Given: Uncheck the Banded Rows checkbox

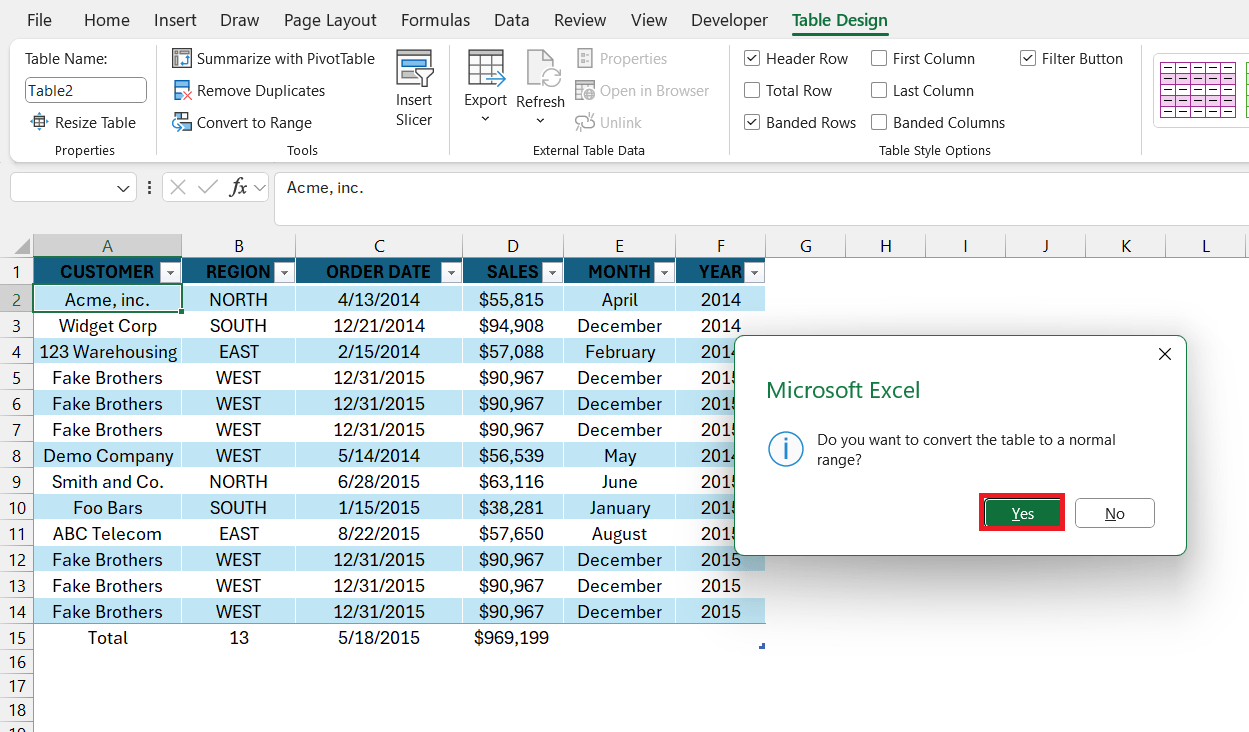Looking at the screenshot, I should [x=752, y=123].
